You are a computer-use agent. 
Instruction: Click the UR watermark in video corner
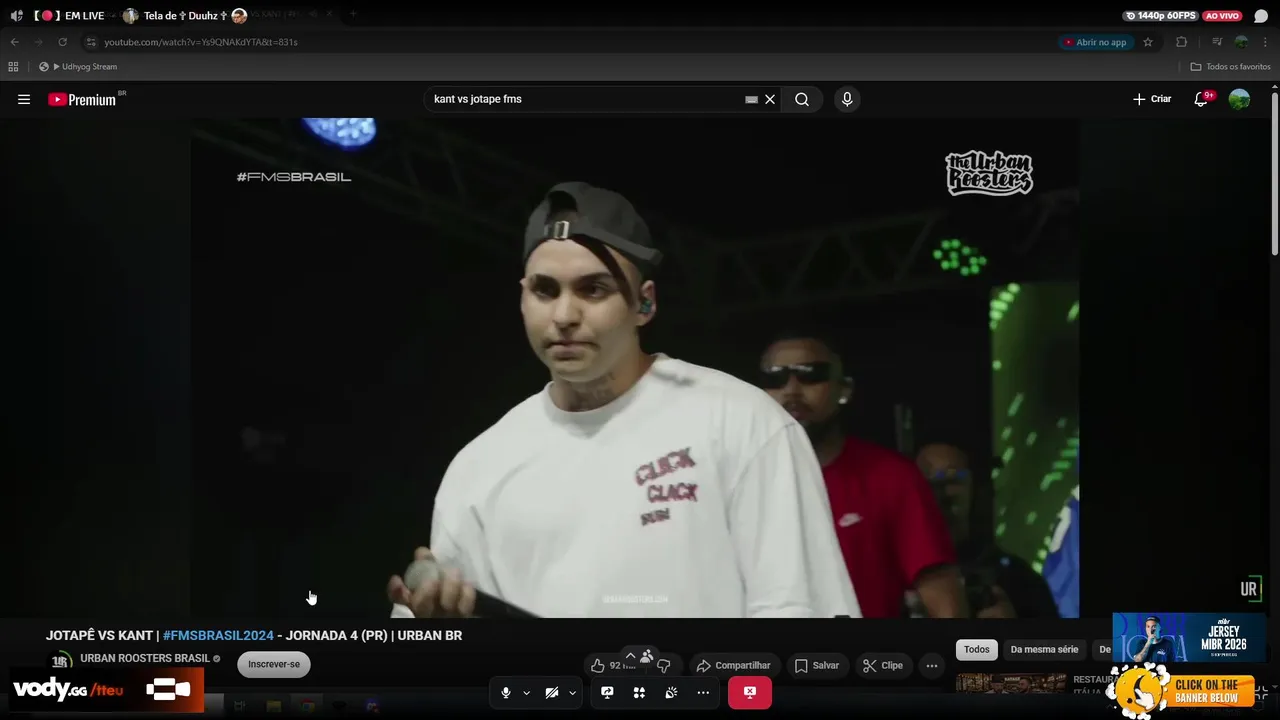(x=1249, y=589)
